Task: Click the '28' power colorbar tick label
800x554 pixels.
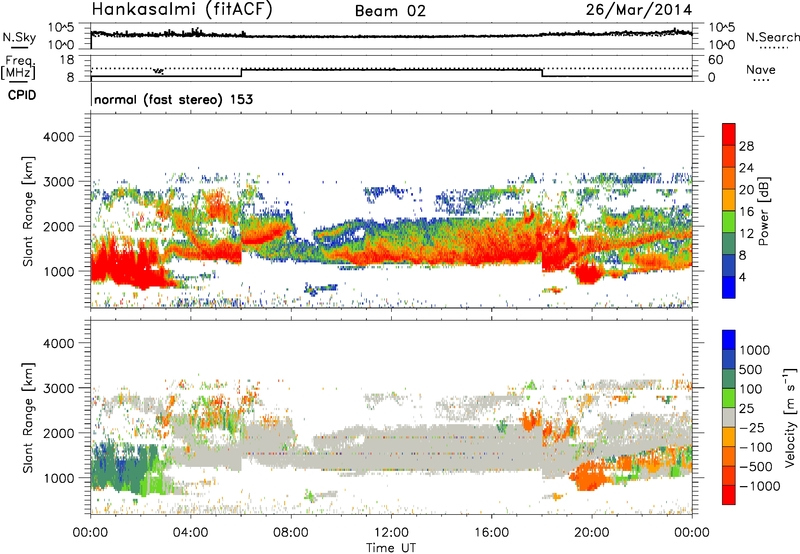Action: 746,146
